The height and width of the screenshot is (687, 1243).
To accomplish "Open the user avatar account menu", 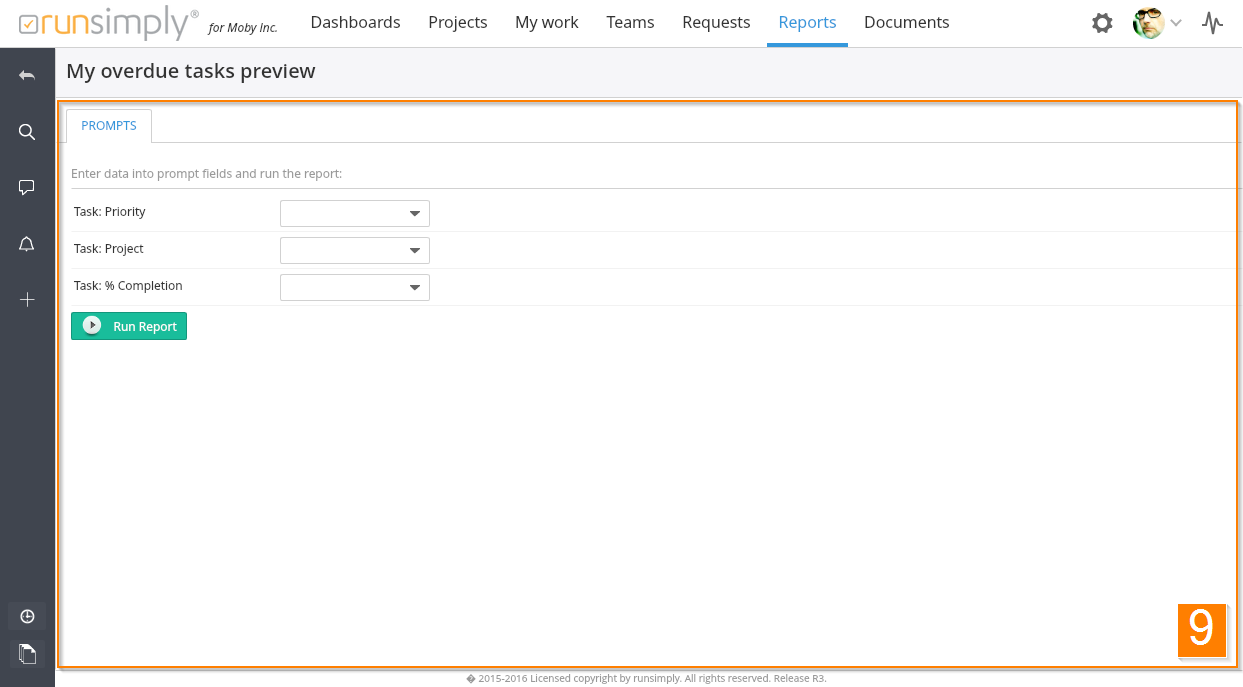I will (x=1156, y=23).
